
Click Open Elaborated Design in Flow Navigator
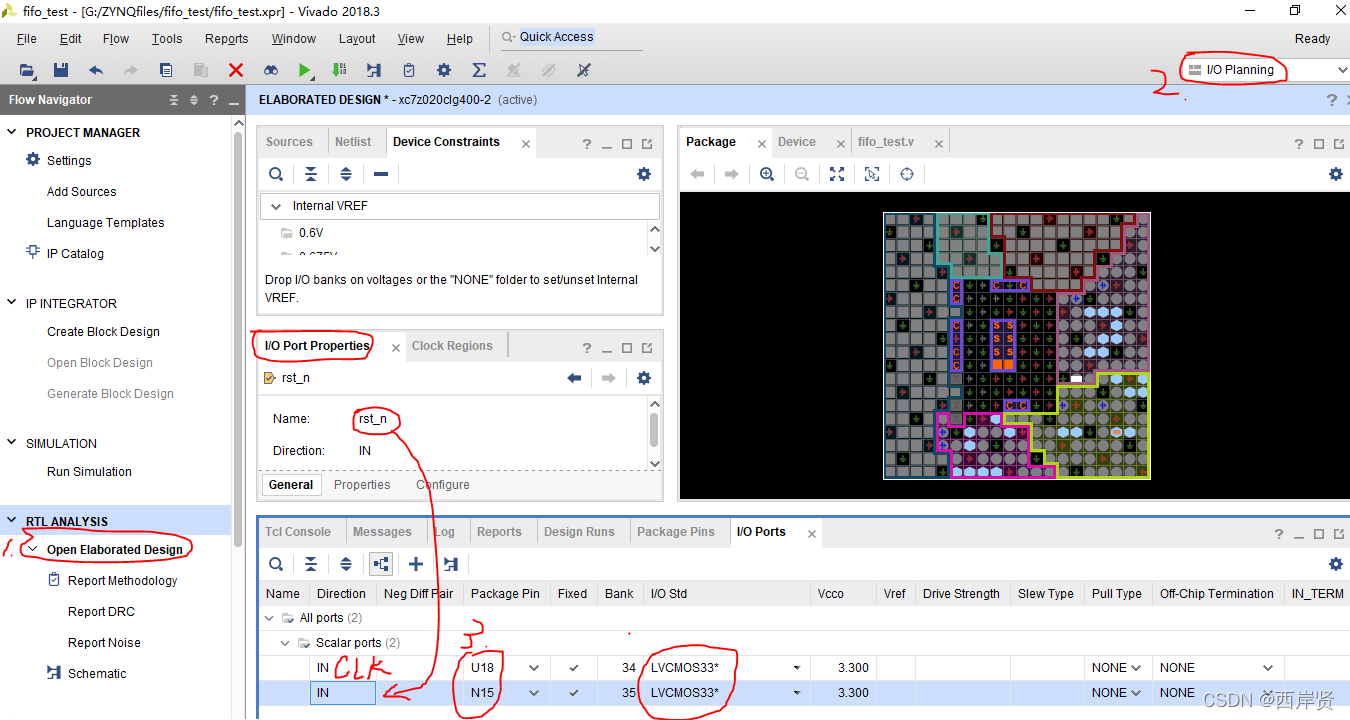tap(115, 549)
